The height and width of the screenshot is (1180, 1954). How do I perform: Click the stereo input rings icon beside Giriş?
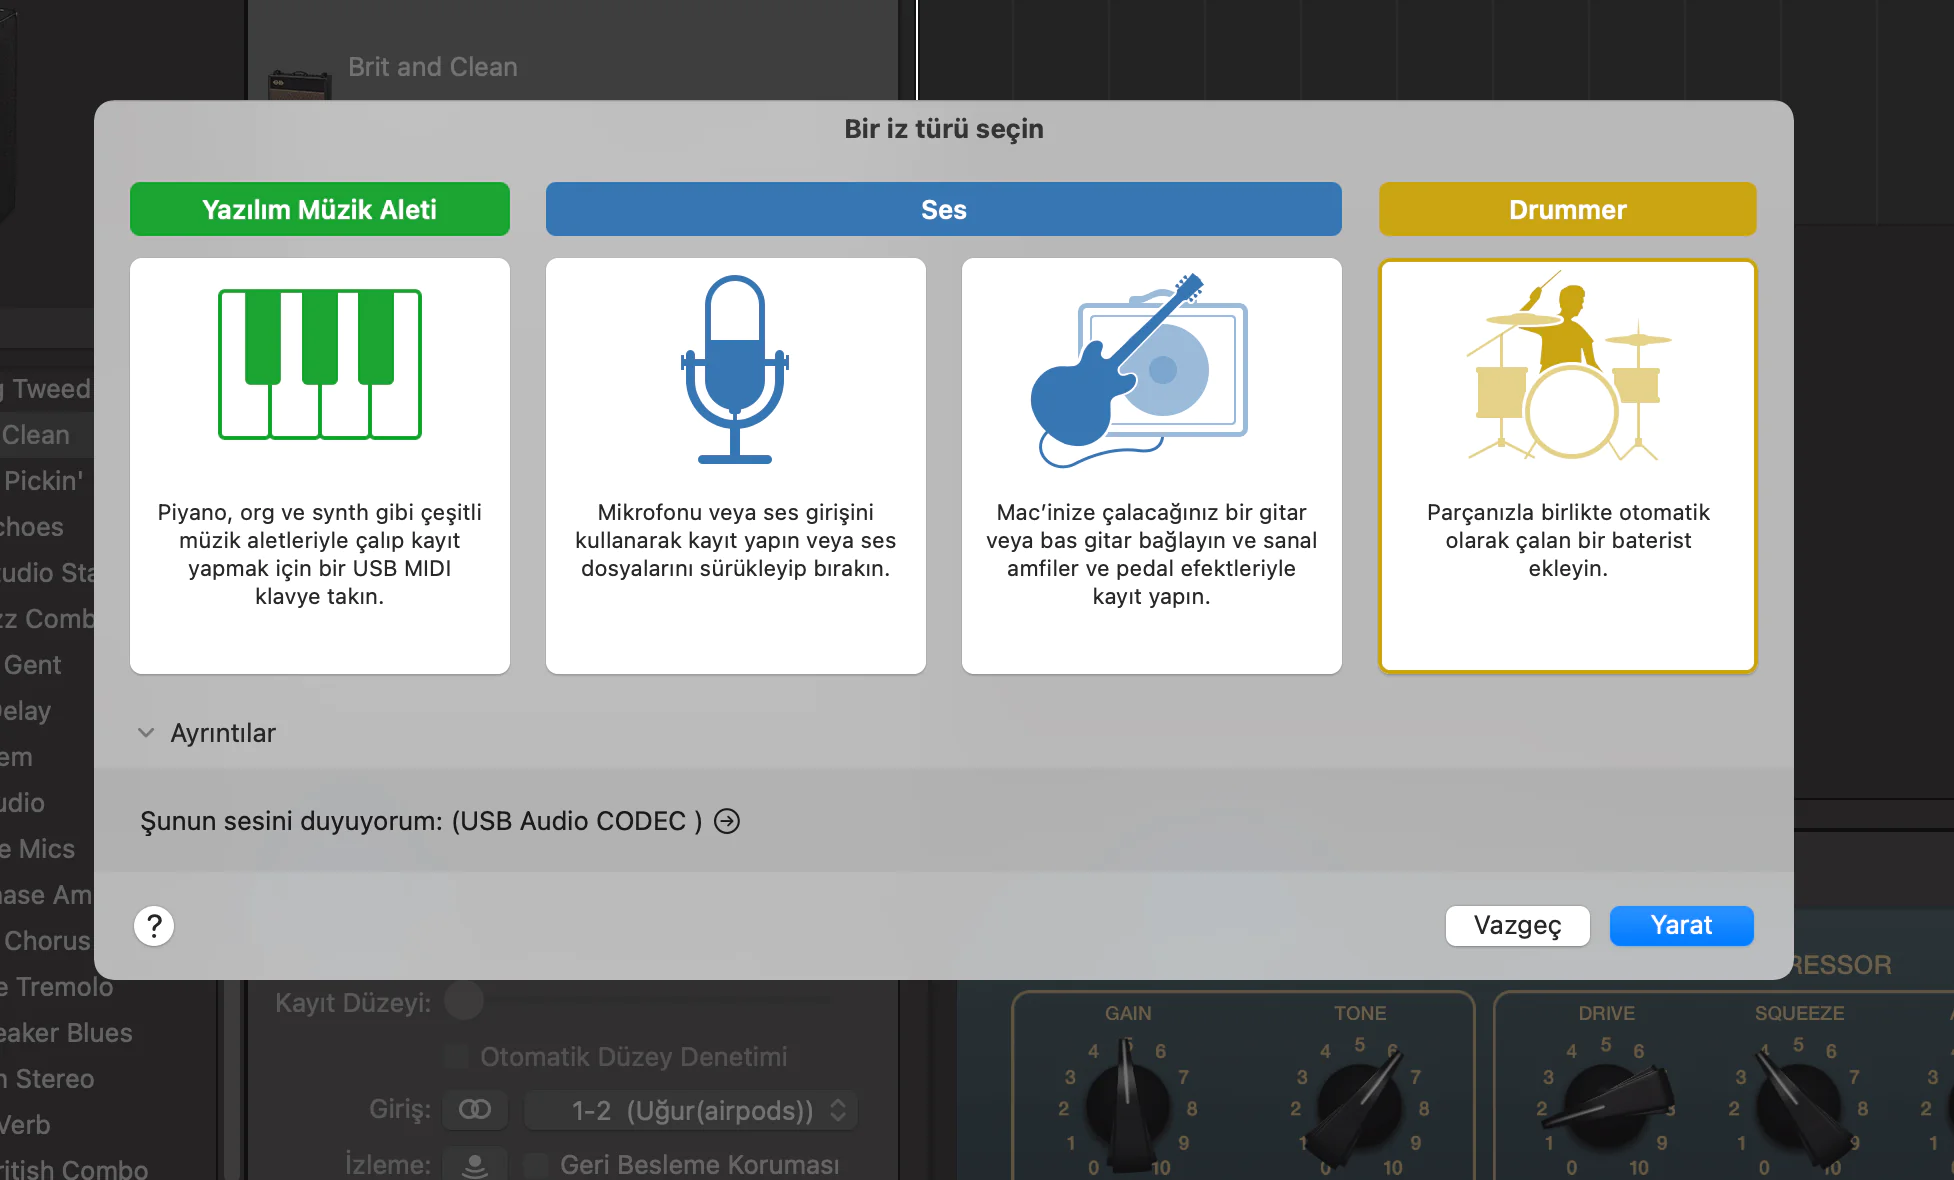tap(475, 1110)
